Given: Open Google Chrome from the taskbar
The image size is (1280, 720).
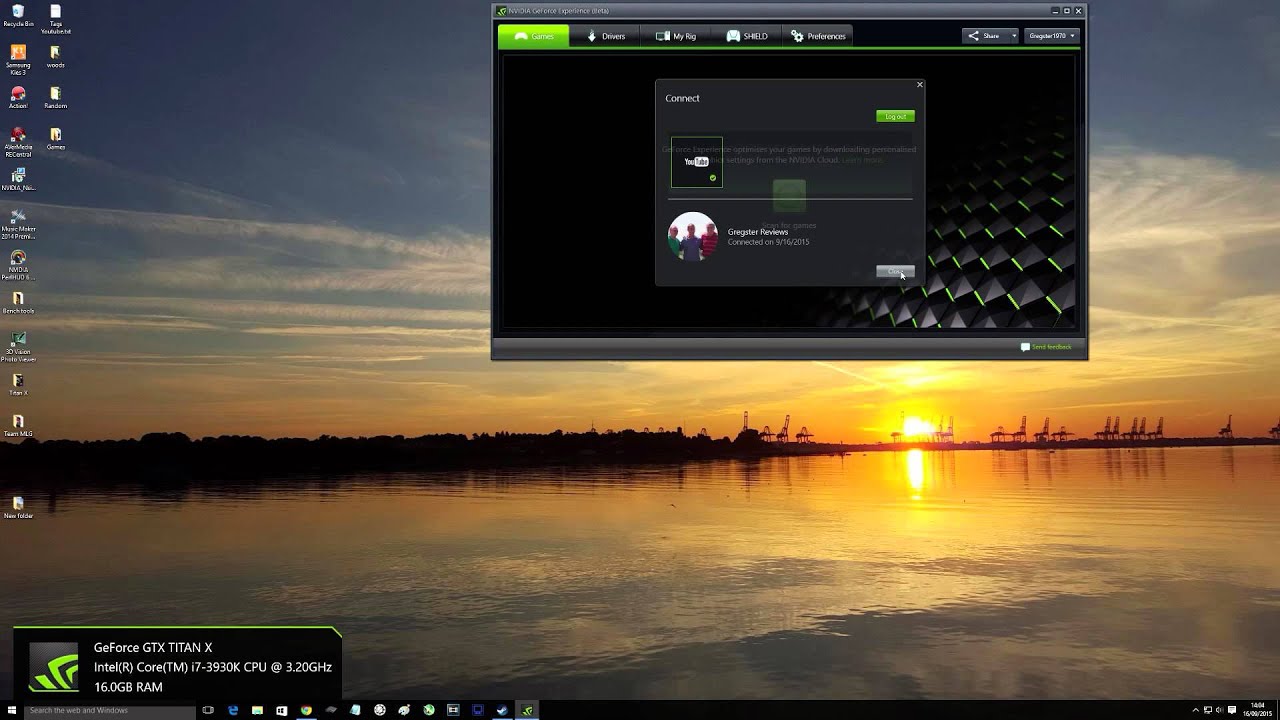Looking at the screenshot, I should click(306, 710).
